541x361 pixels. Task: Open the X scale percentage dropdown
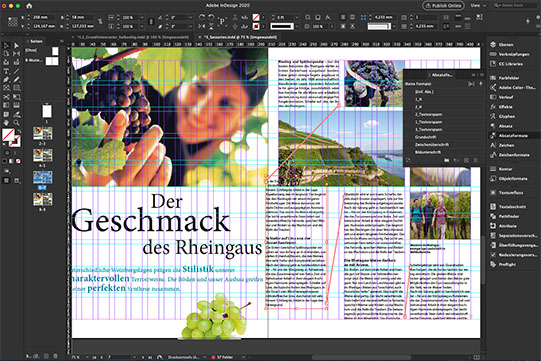point(141,17)
